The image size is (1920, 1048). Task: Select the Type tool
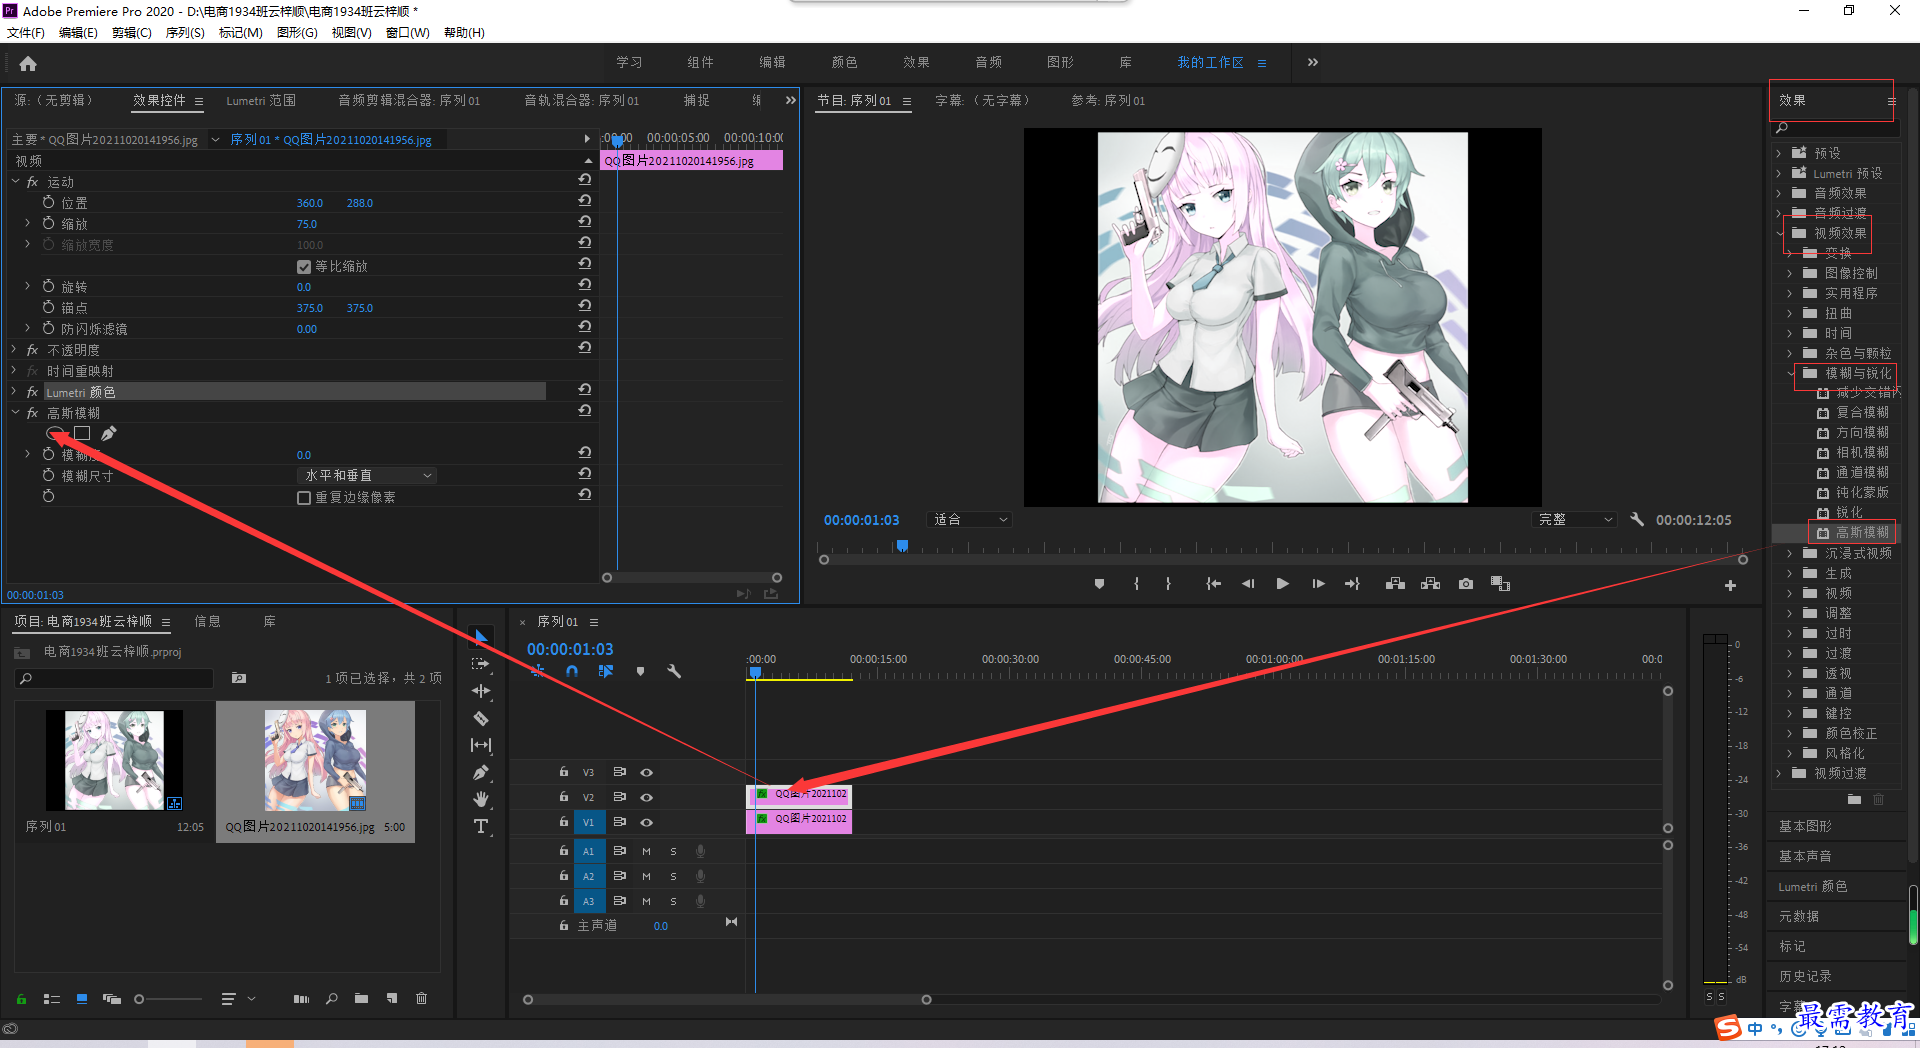pyautogui.click(x=481, y=826)
